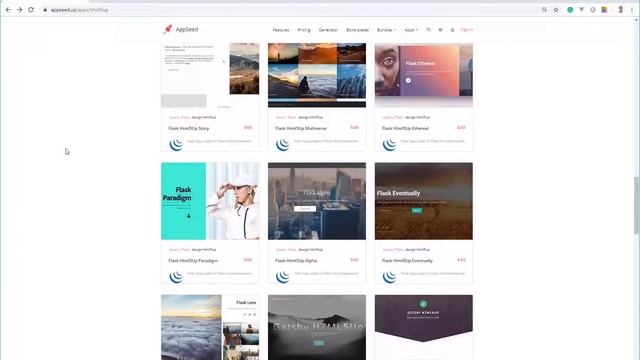Click the jQuery logo on the Flask Html5Up Eventually card

(x=390, y=277)
